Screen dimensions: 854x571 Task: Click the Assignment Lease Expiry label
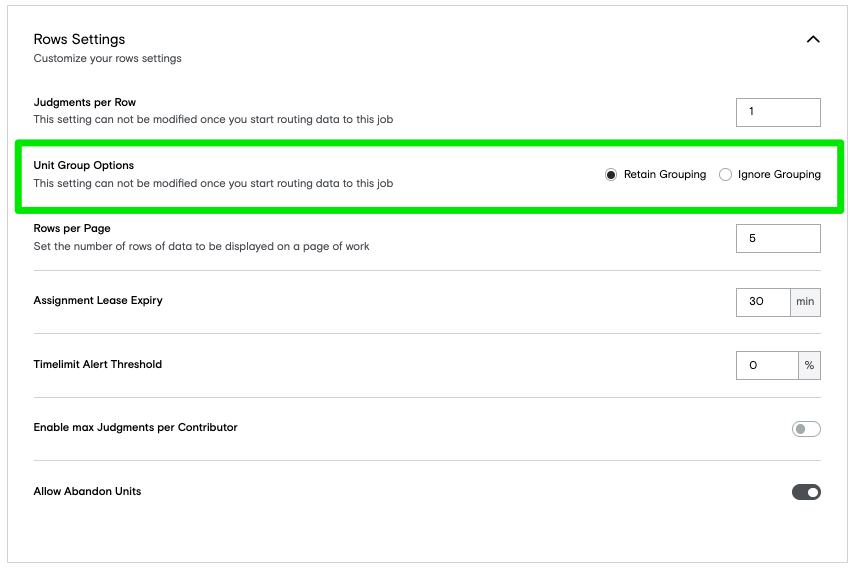(98, 300)
